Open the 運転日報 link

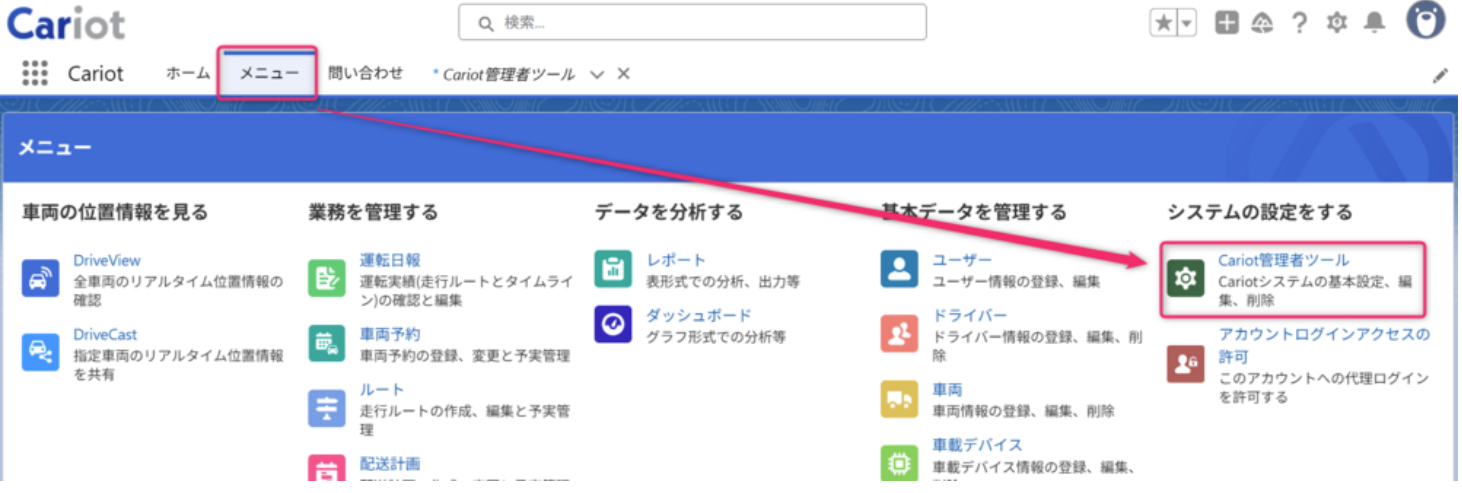390,260
